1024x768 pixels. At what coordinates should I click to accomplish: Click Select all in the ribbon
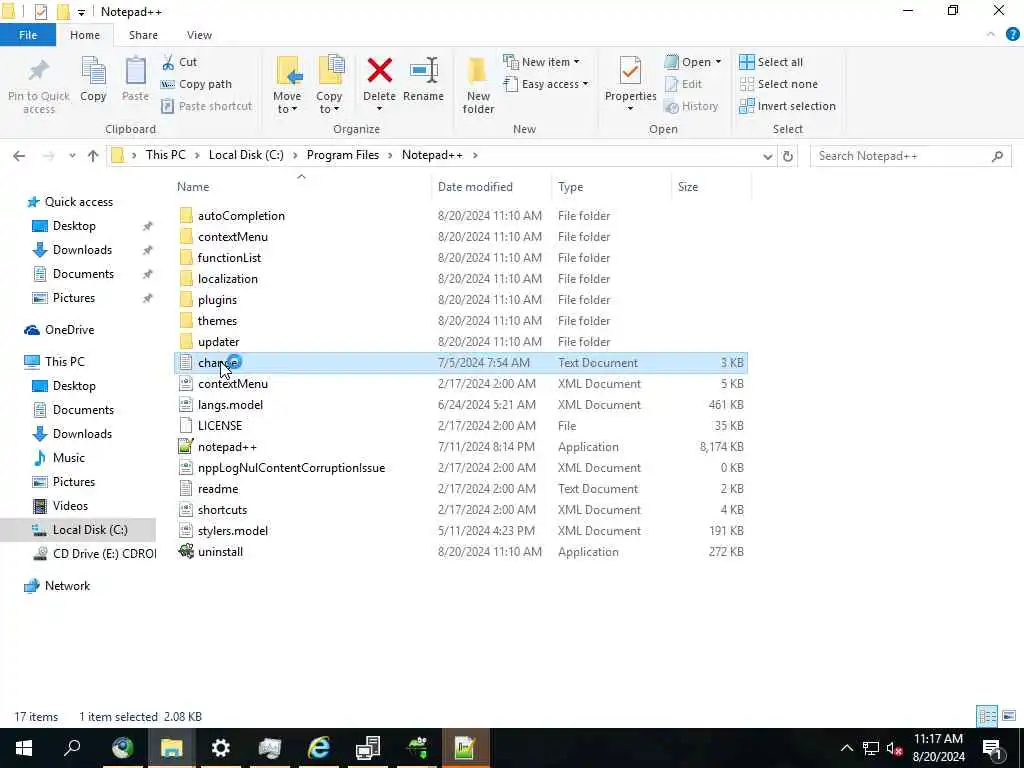[771, 62]
